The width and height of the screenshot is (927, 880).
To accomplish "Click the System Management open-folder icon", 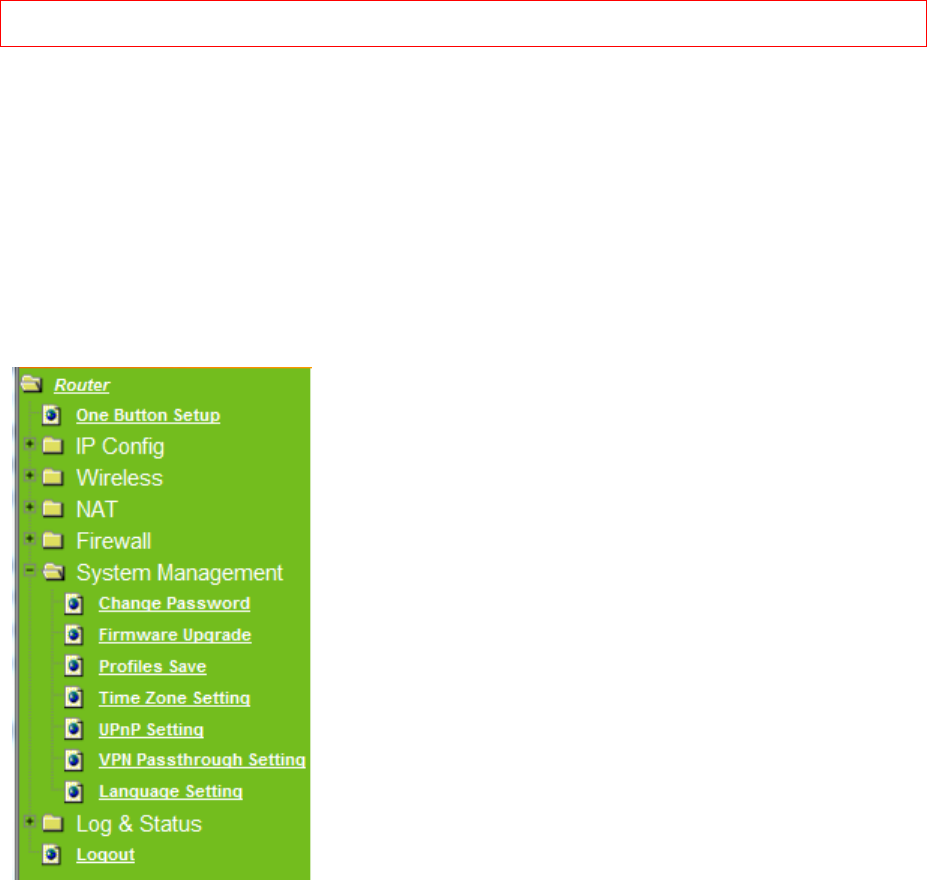I will click(54, 571).
